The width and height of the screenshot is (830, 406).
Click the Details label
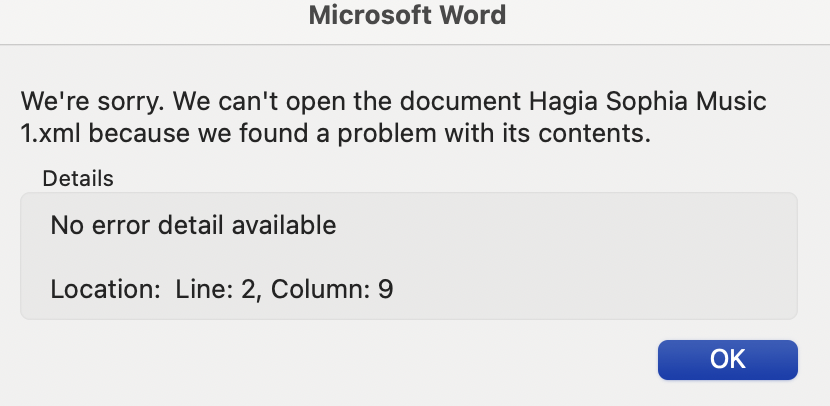tap(77, 179)
